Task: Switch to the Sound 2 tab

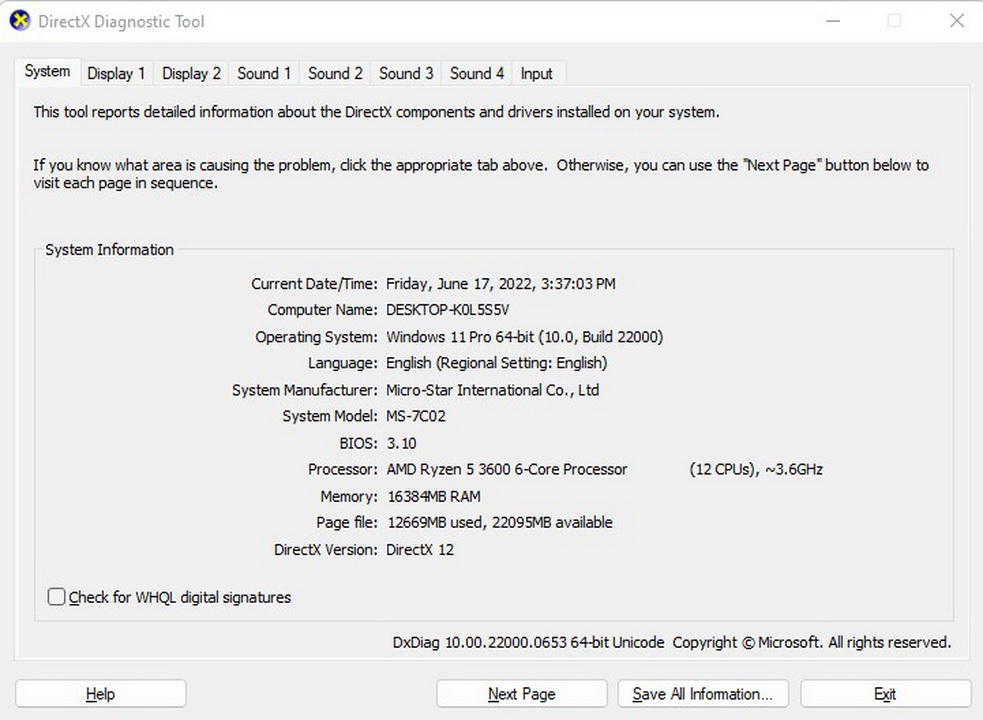Action: (x=335, y=73)
